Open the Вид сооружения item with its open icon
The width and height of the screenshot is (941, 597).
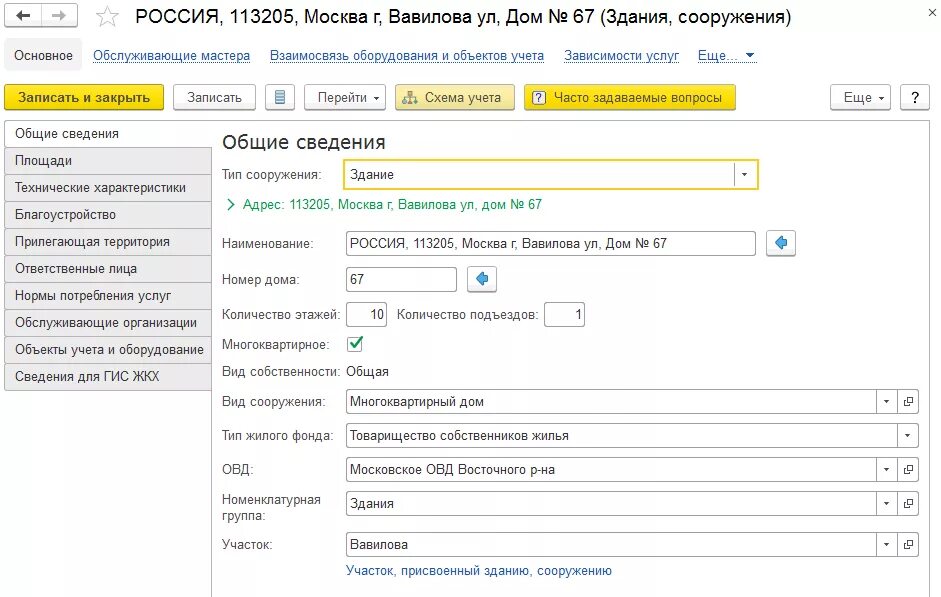pos(908,401)
